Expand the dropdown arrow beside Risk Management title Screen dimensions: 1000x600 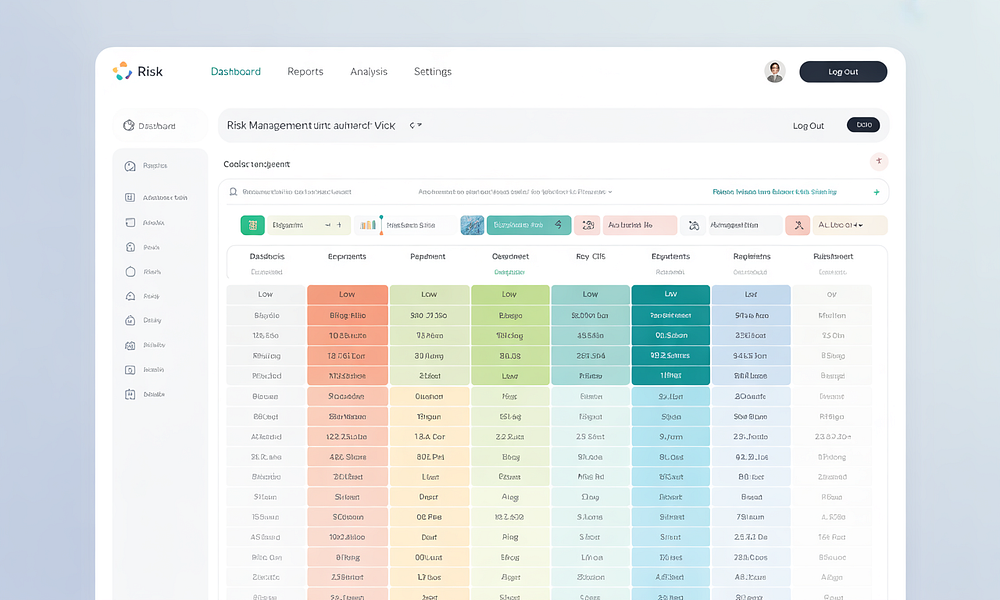(x=416, y=125)
